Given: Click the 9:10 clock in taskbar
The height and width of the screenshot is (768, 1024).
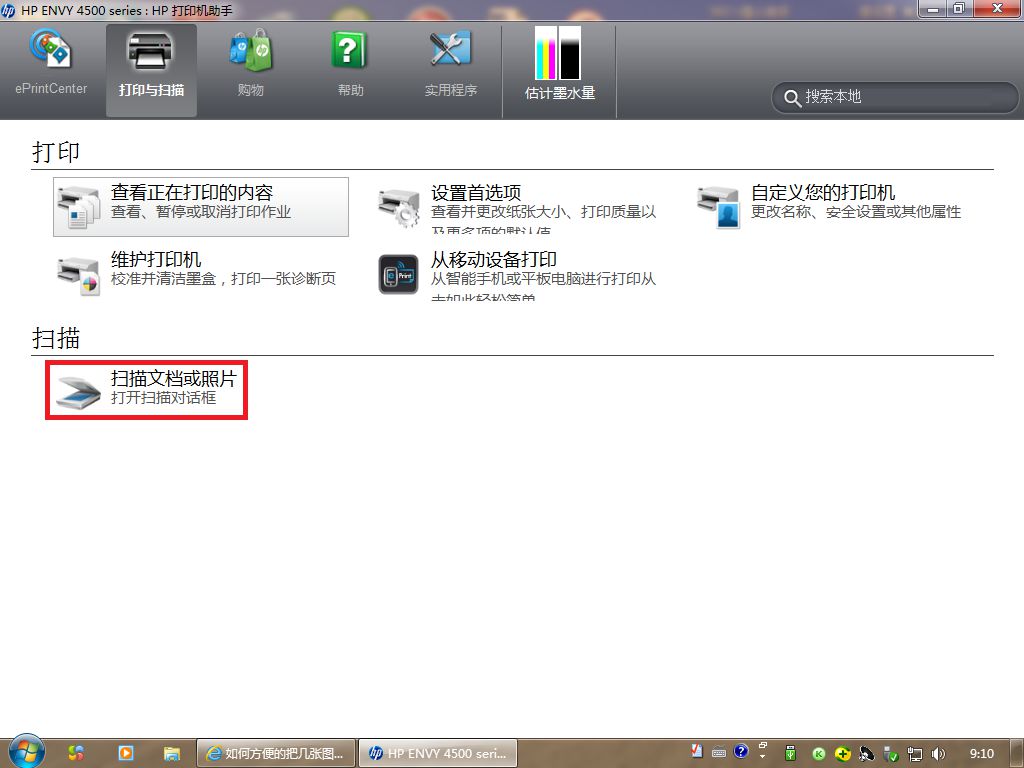Looking at the screenshot, I should [x=982, y=754].
